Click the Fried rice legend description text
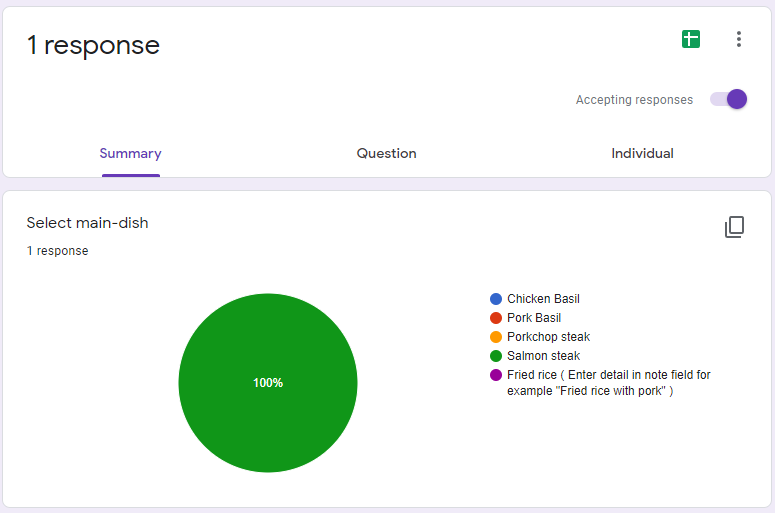Image resolution: width=775 pixels, height=513 pixels. point(608,383)
